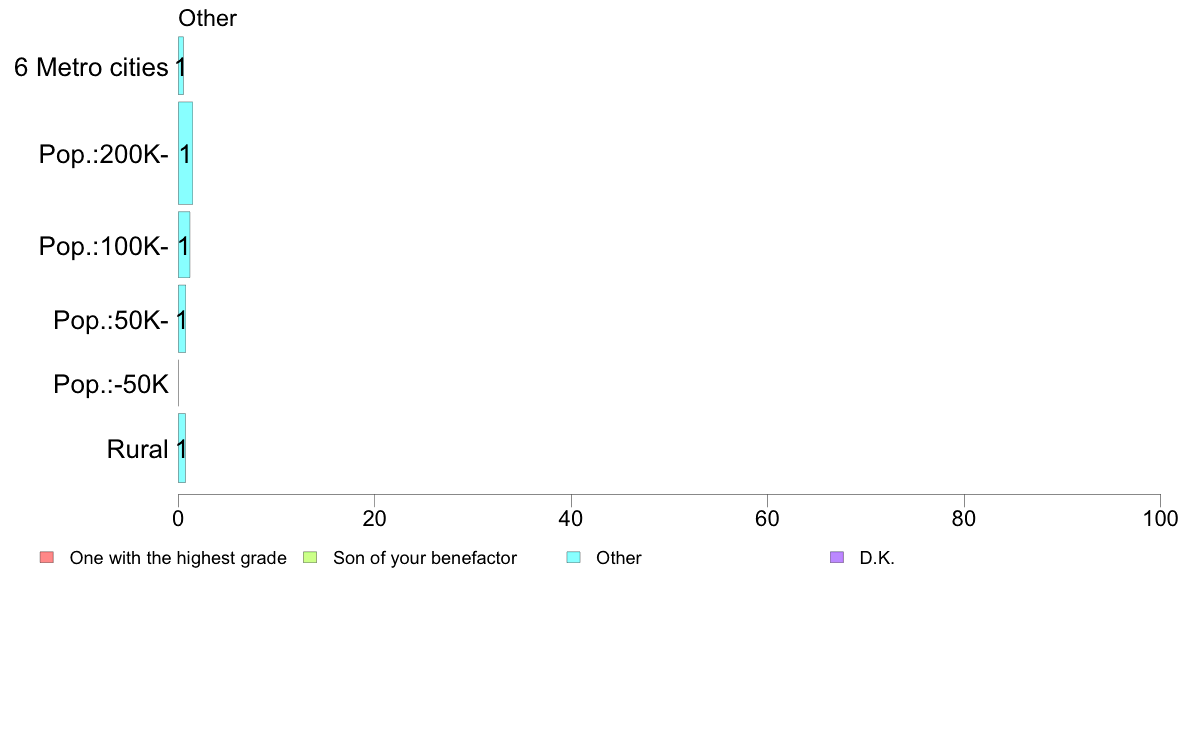Select the 'Pop.:200K-' cyan bar

click(186, 153)
